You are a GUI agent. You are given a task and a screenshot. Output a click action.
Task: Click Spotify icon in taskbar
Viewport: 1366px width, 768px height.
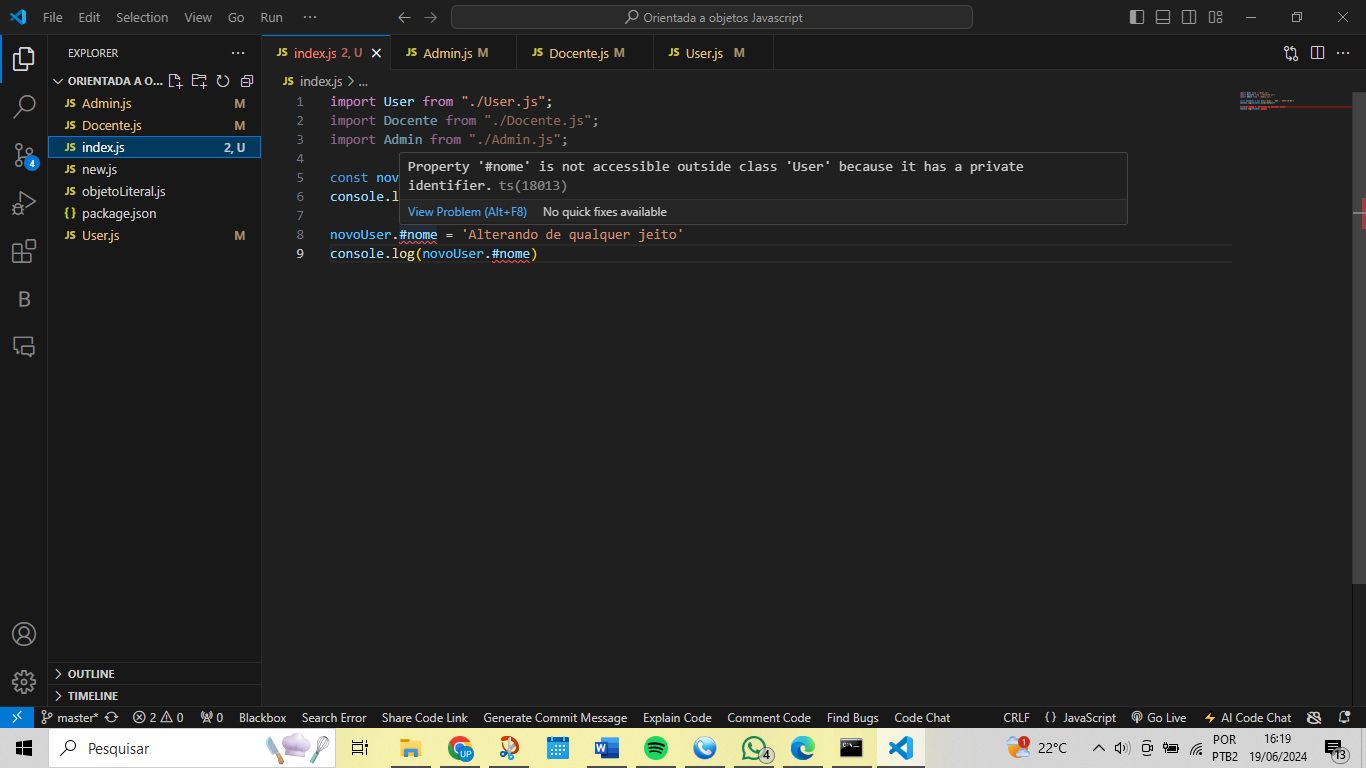coord(656,747)
